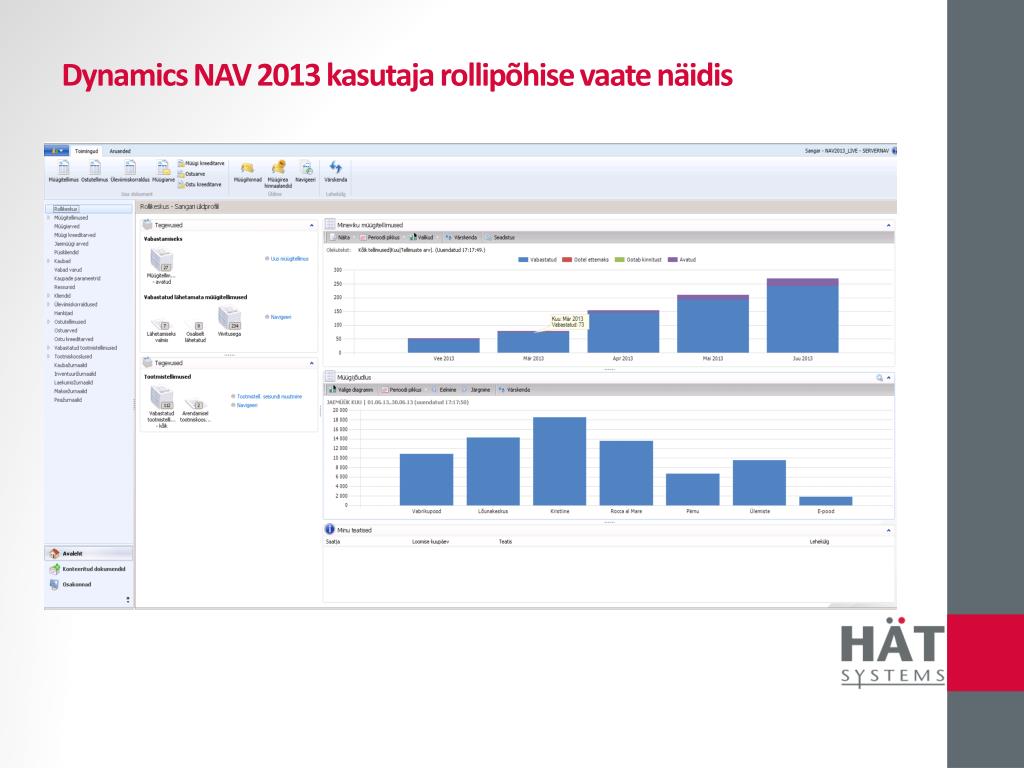Open Maksežurnaalid in navigation pane
This screenshot has width=1024, height=768.
tap(71, 391)
